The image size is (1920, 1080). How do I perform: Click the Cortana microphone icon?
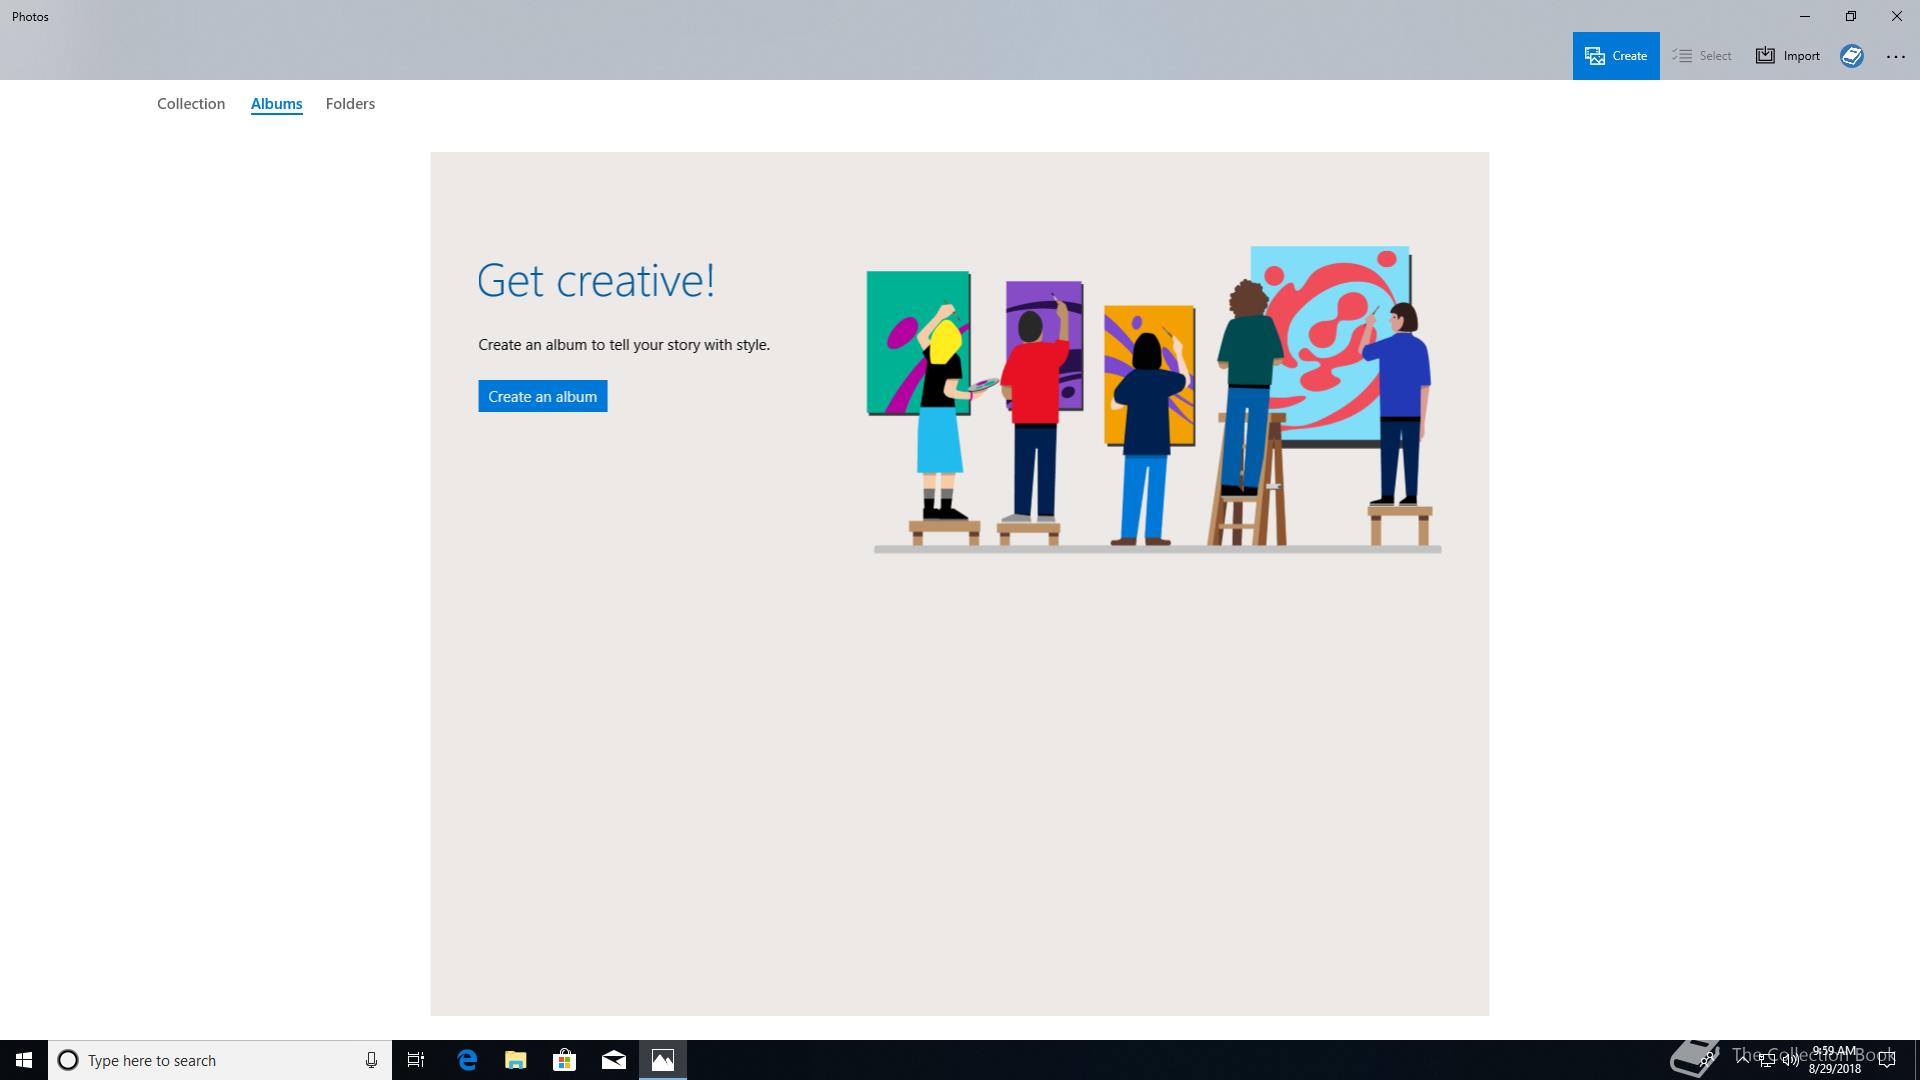coord(371,1060)
